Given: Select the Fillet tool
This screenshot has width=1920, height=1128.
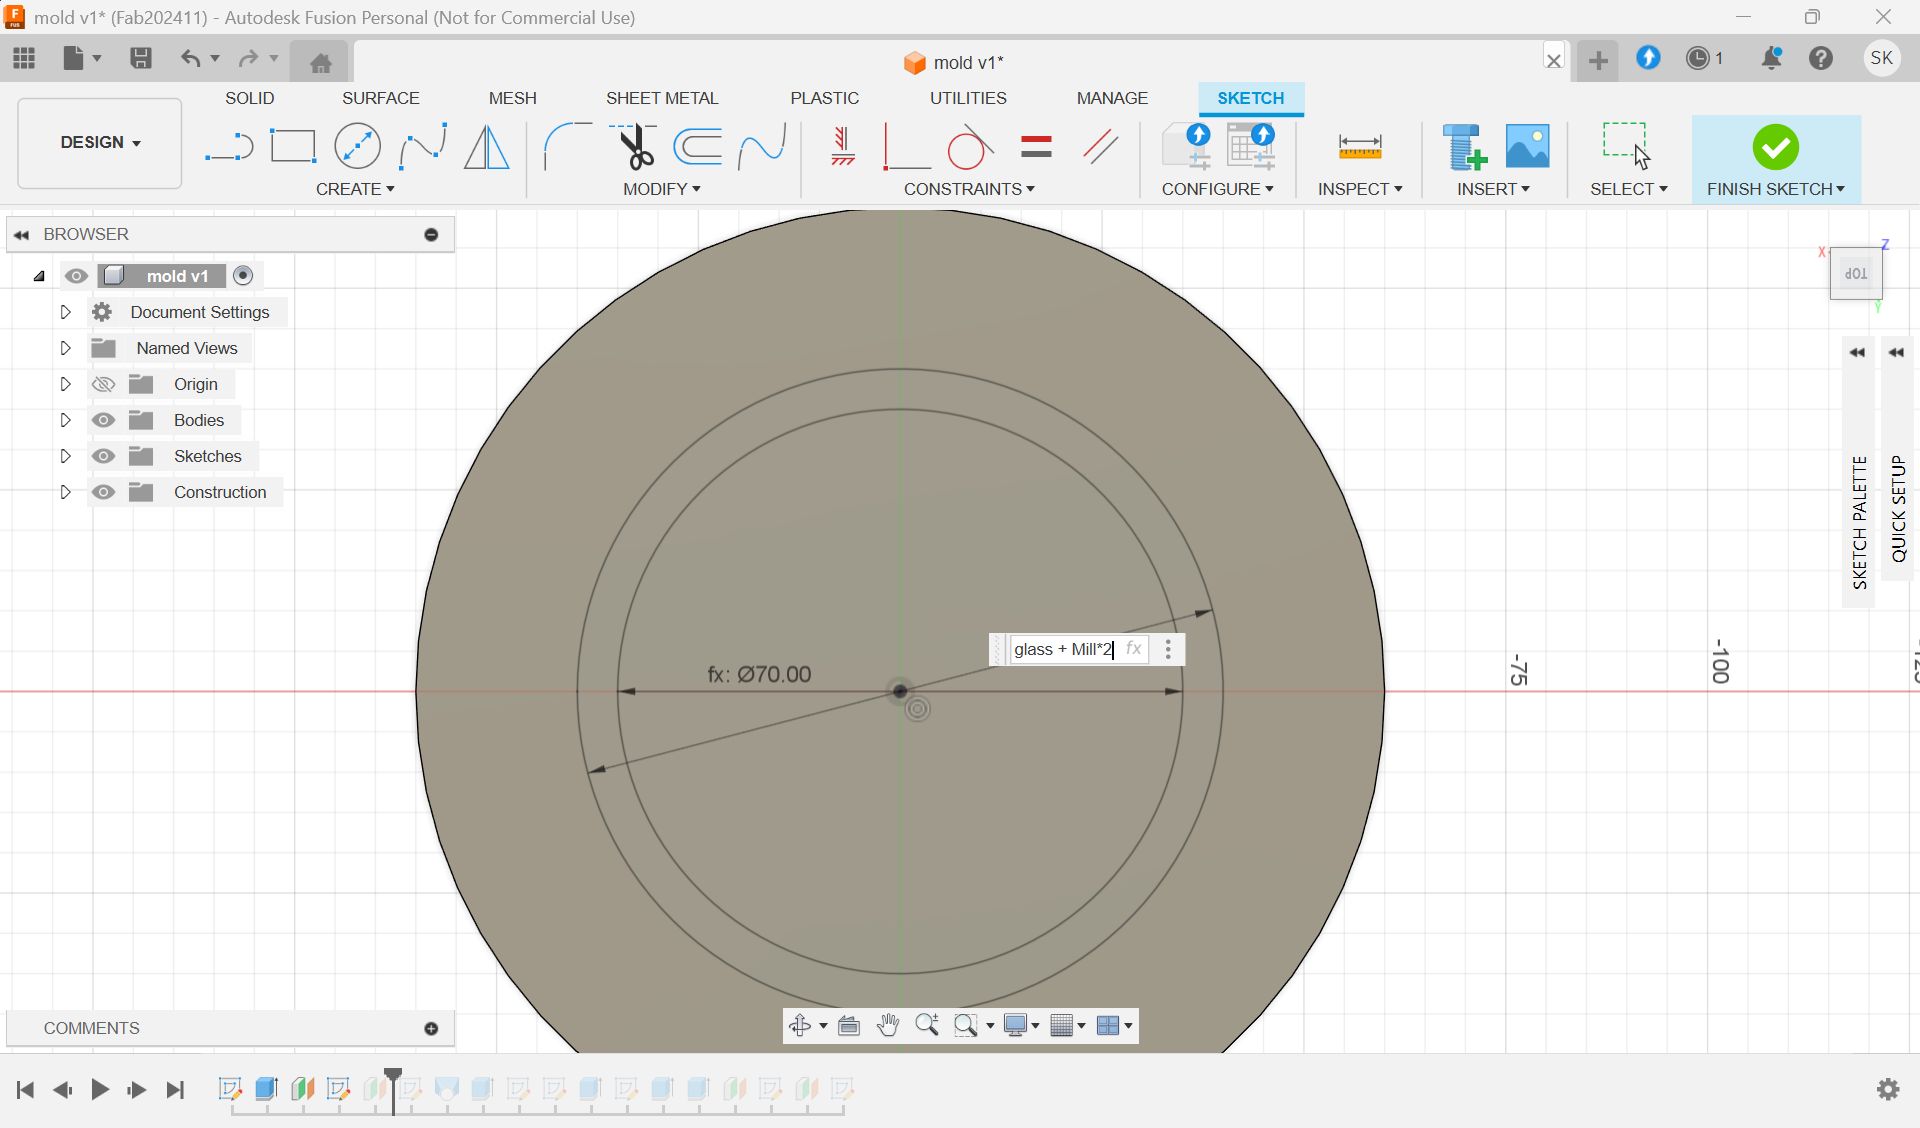Looking at the screenshot, I should point(567,147).
